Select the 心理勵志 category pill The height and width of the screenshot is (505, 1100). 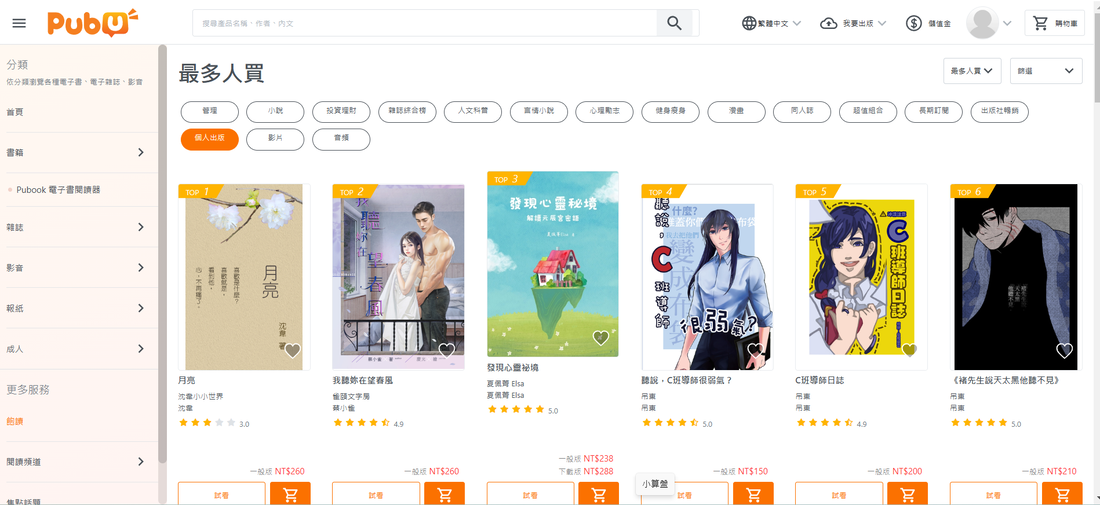pos(604,112)
